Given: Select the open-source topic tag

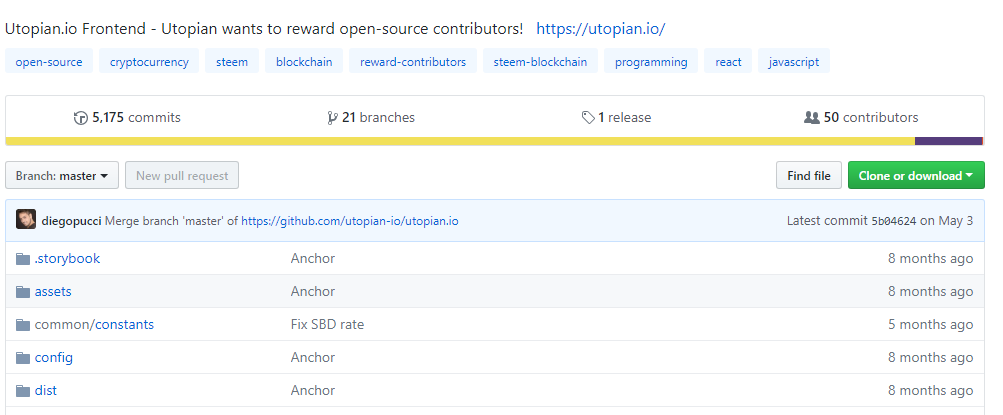Looking at the screenshot, I should point(49,62).
